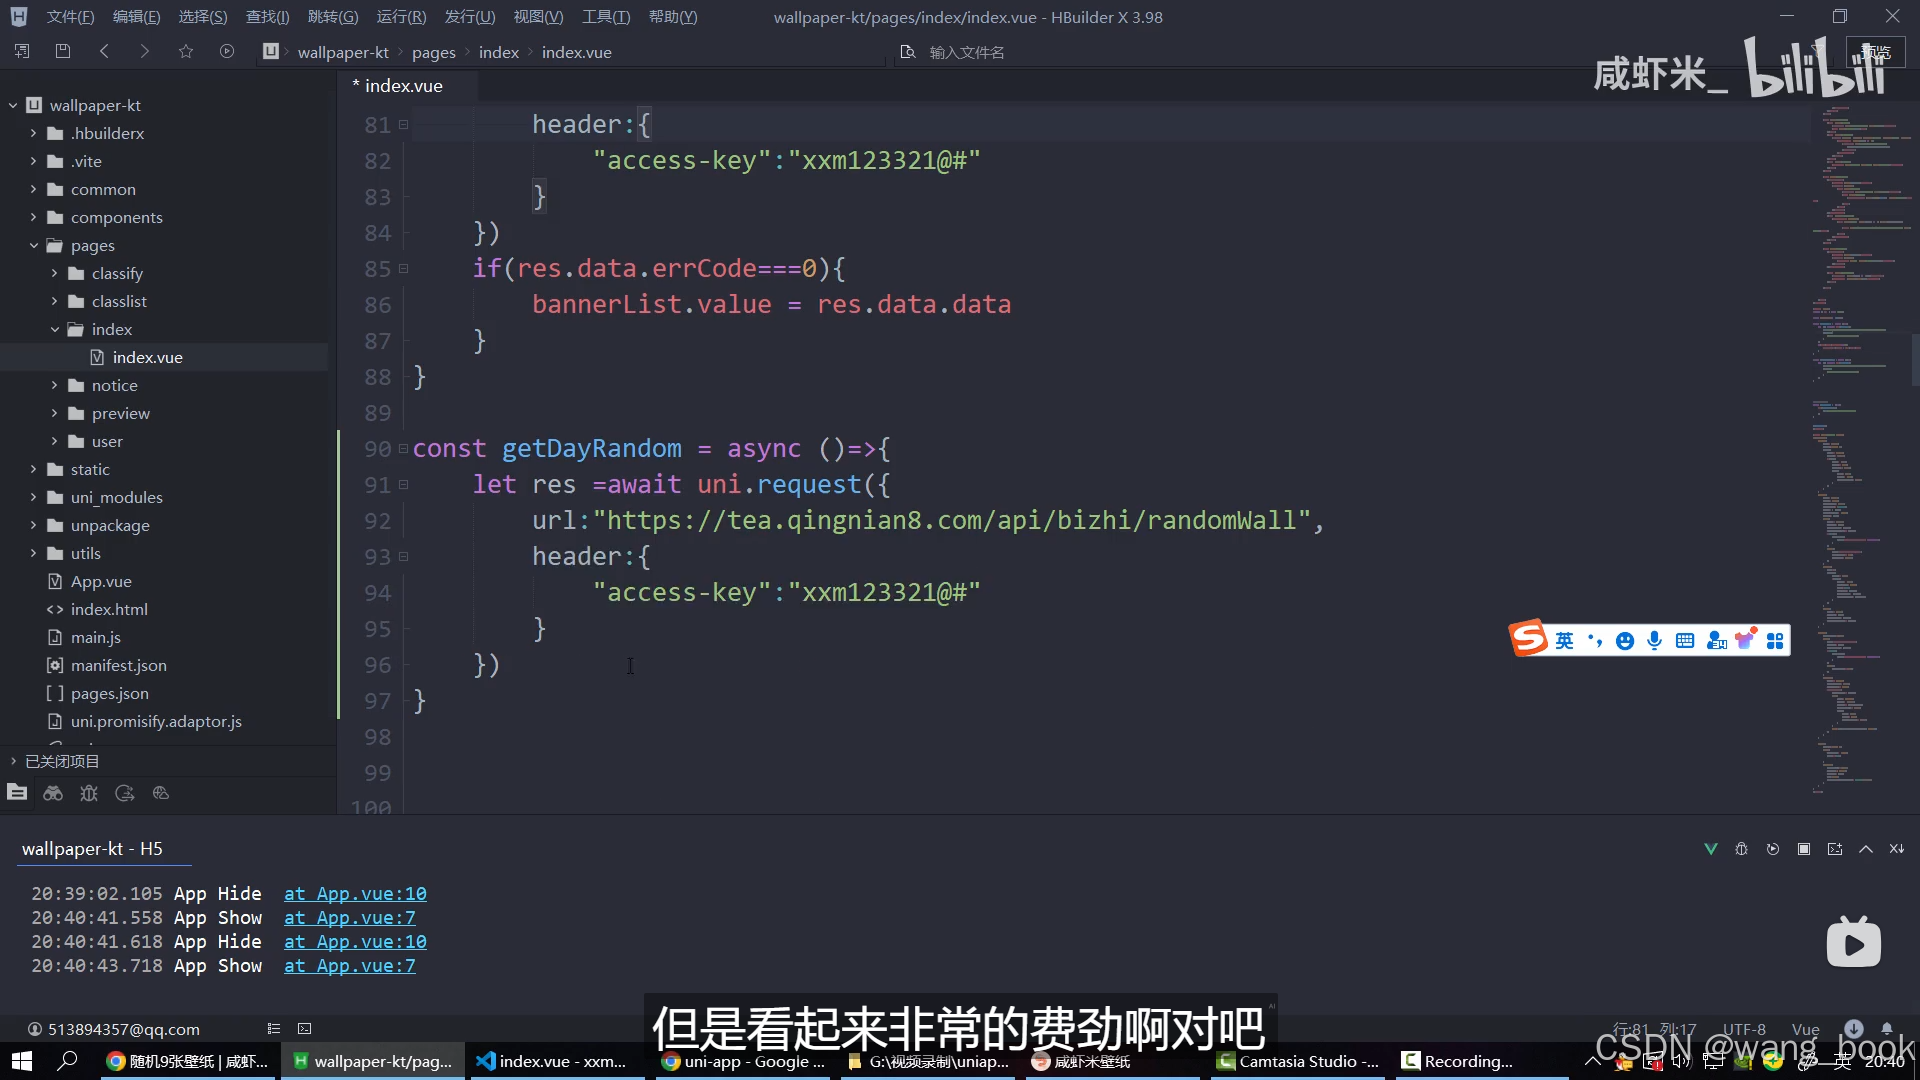This screenshot has width=1920, height=1080.
Task: Click the debug bug icon in console
Action: (1741, 849)
